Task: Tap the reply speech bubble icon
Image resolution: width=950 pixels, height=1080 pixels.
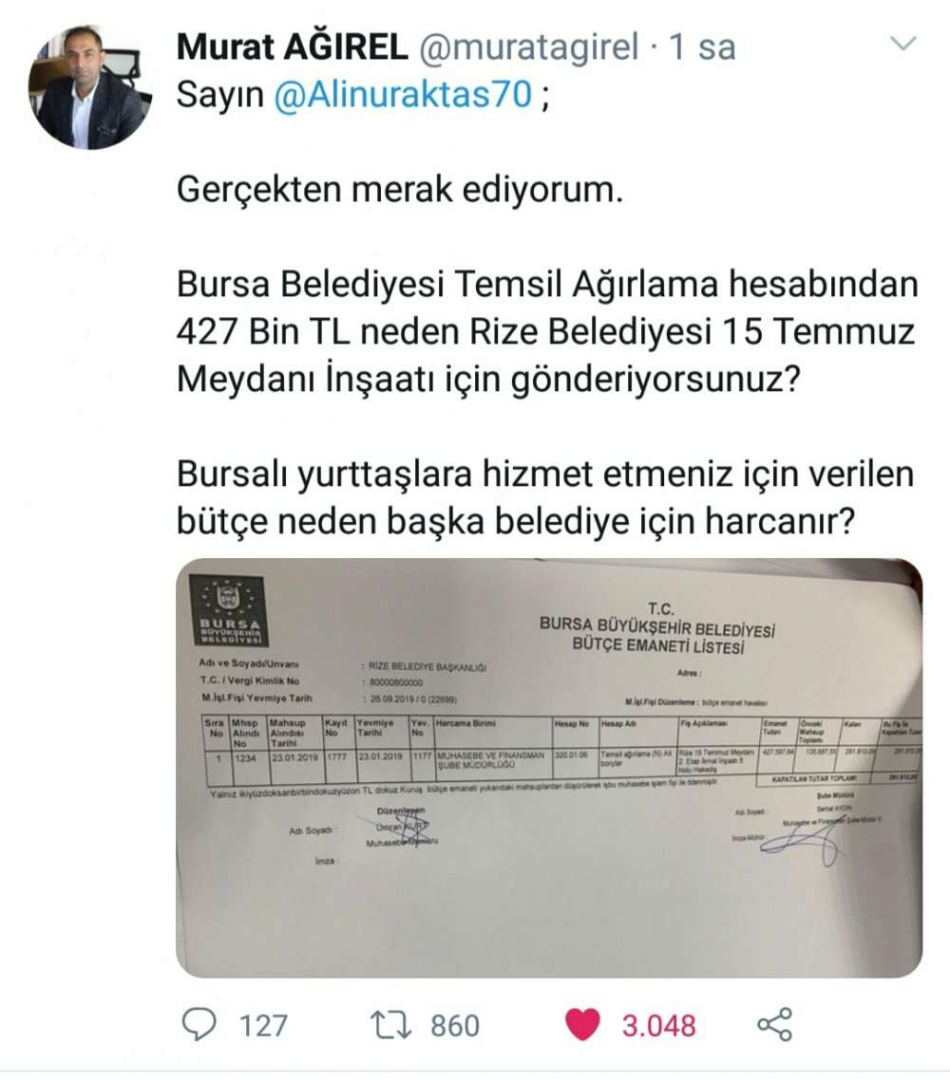Action: point(199,1024)
